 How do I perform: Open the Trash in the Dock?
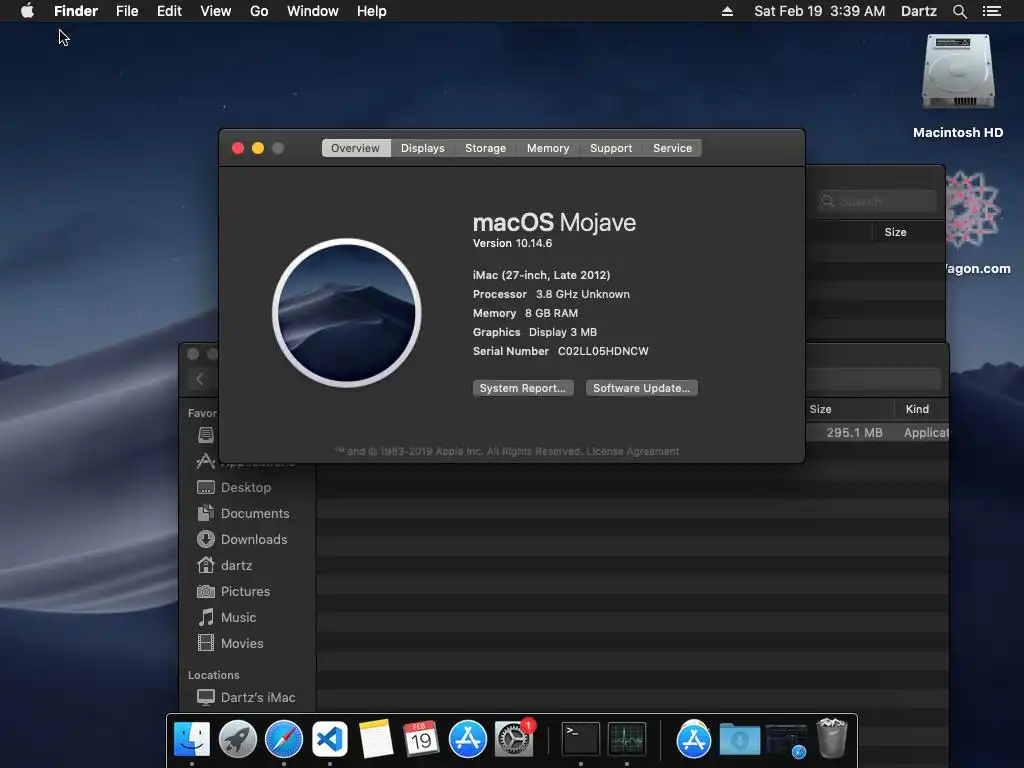tap(832, 739)
